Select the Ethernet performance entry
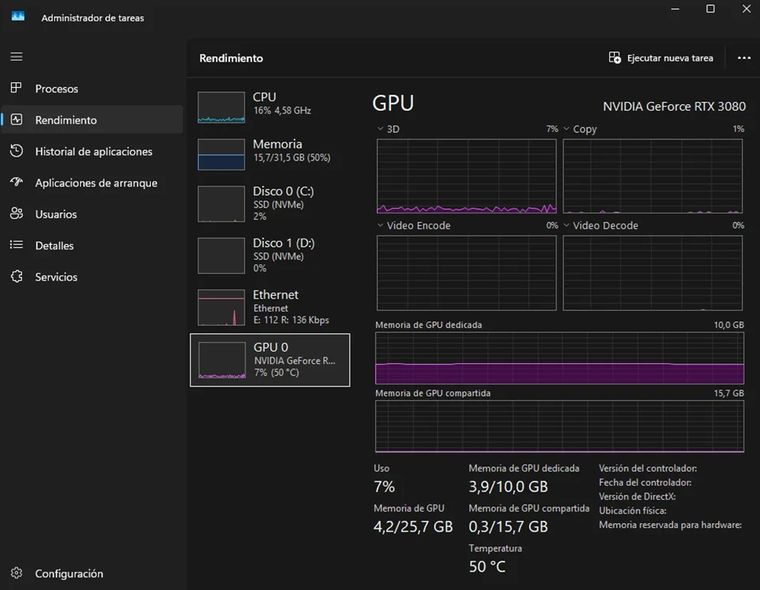This screenshot has width=760, height=590. click(x=270, y=307)
